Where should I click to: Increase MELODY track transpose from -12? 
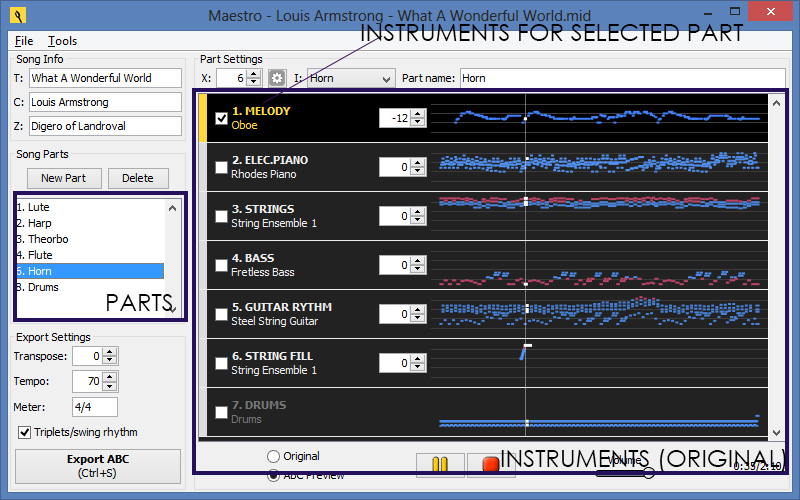tap(418, 114)
